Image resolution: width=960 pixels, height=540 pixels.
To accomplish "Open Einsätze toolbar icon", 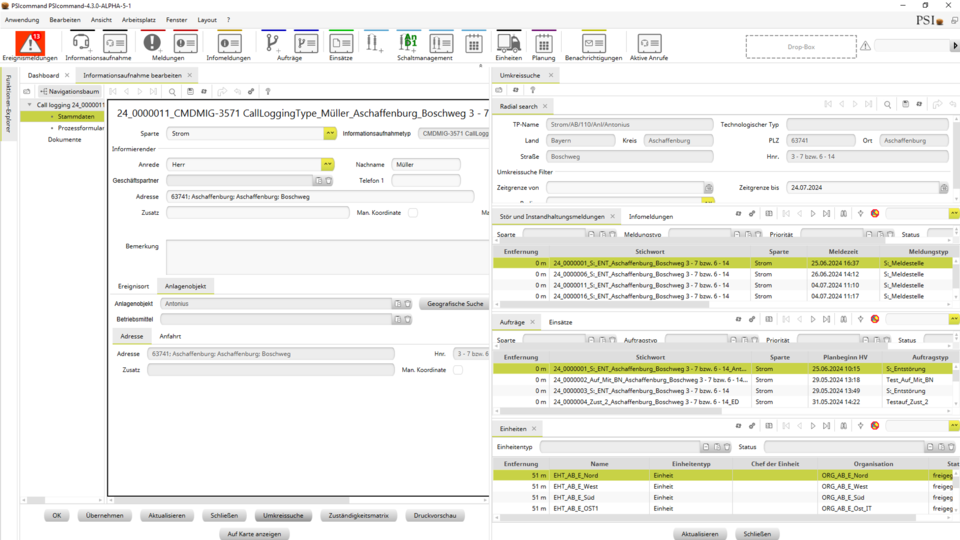I will coord(341,43).
